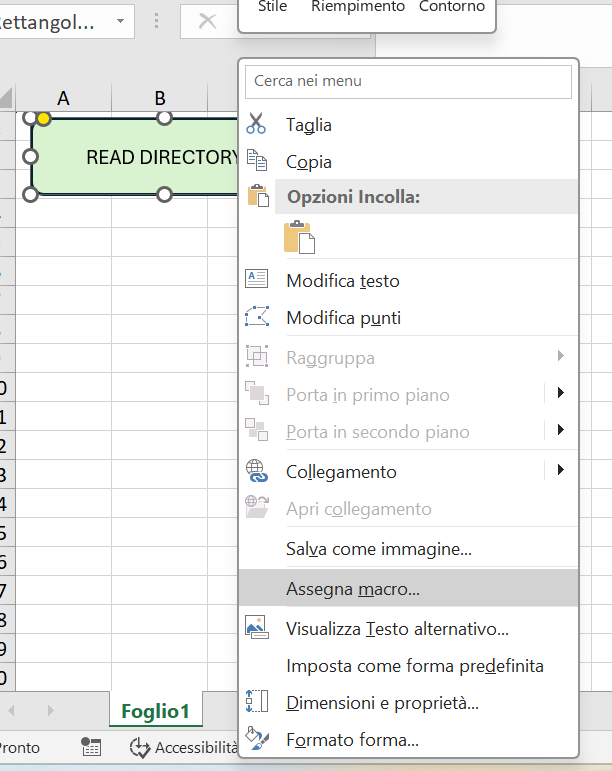This screenshot has height=771, width=612.
Task: Click the globe link icon beside Collegamento
Action: [x=257, y=471]
